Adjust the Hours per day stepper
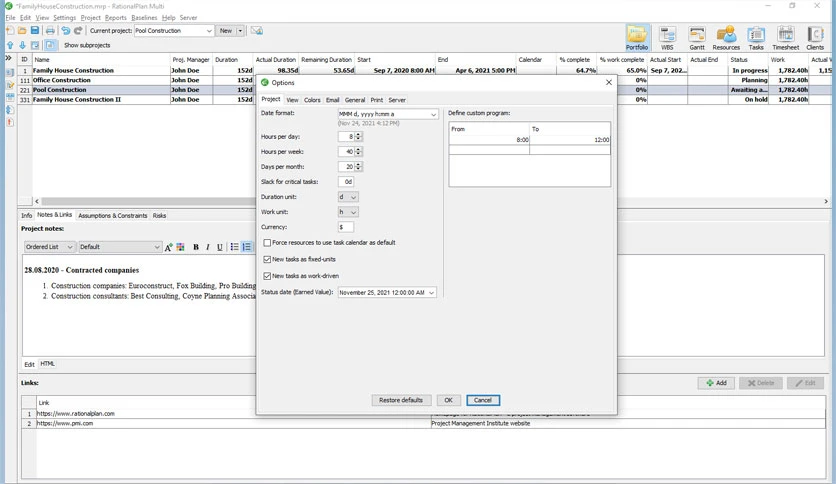Viewport: 836px width, 484px height. click(358, 136)
